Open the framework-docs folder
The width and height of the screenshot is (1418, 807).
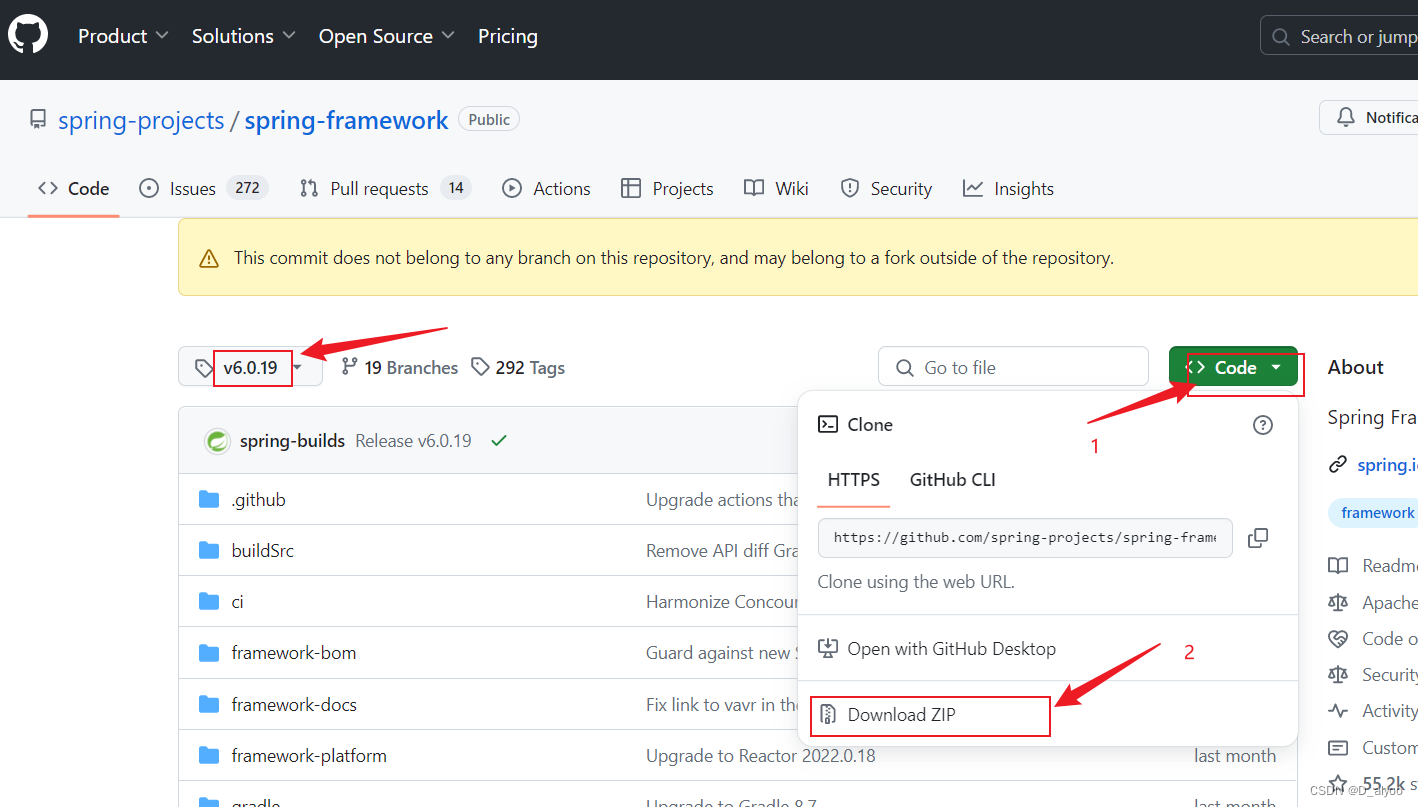pos(294,704)
